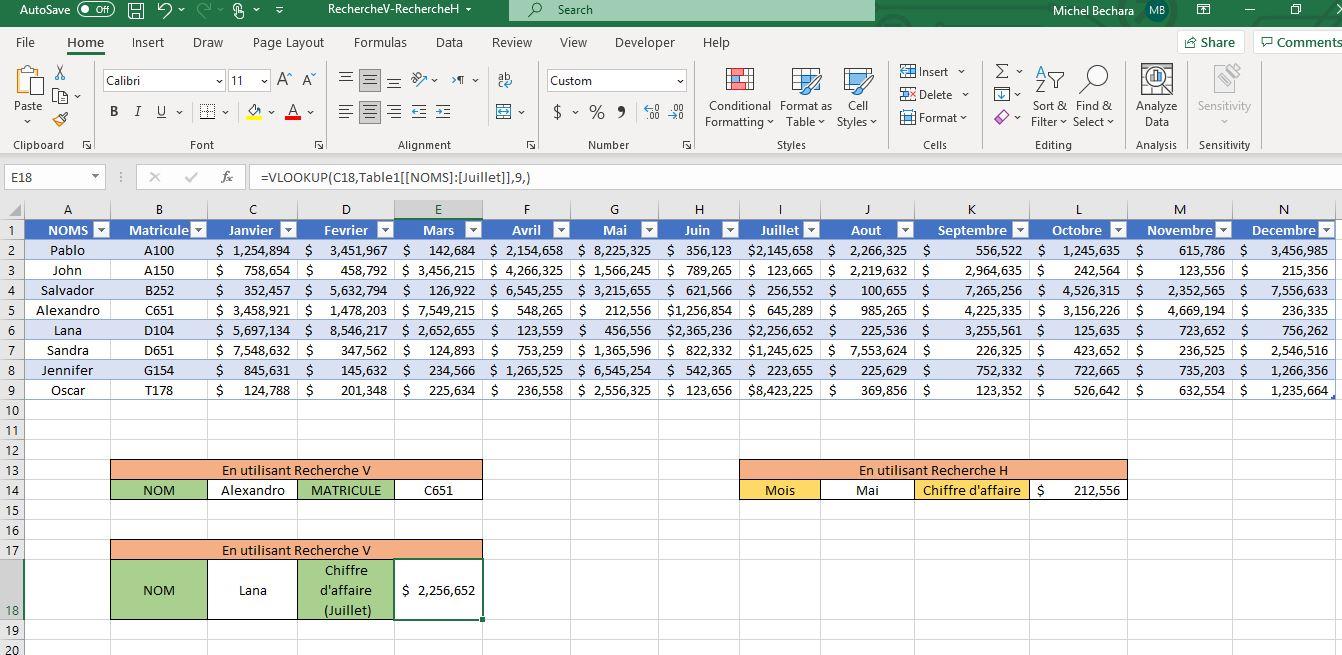Click the Share button
The image size is (1342, 655).
click(1209, 42)
